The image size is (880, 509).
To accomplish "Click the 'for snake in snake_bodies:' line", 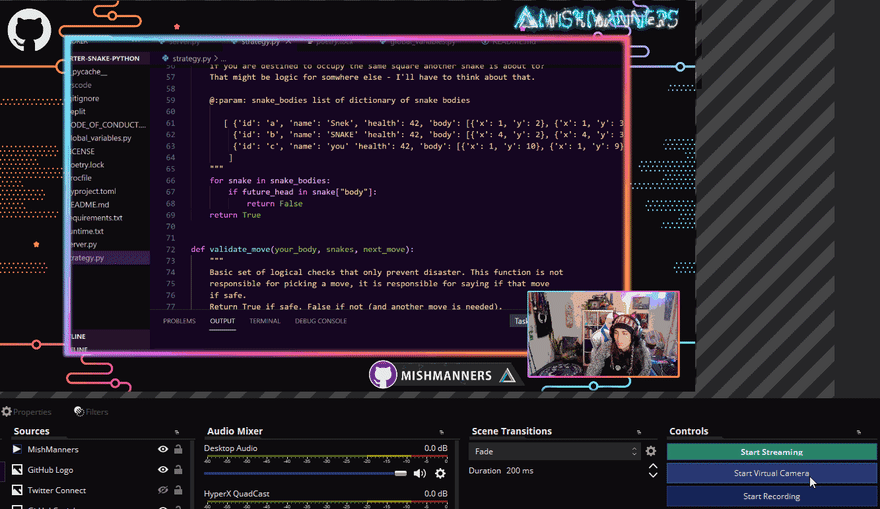I will 270,180.
